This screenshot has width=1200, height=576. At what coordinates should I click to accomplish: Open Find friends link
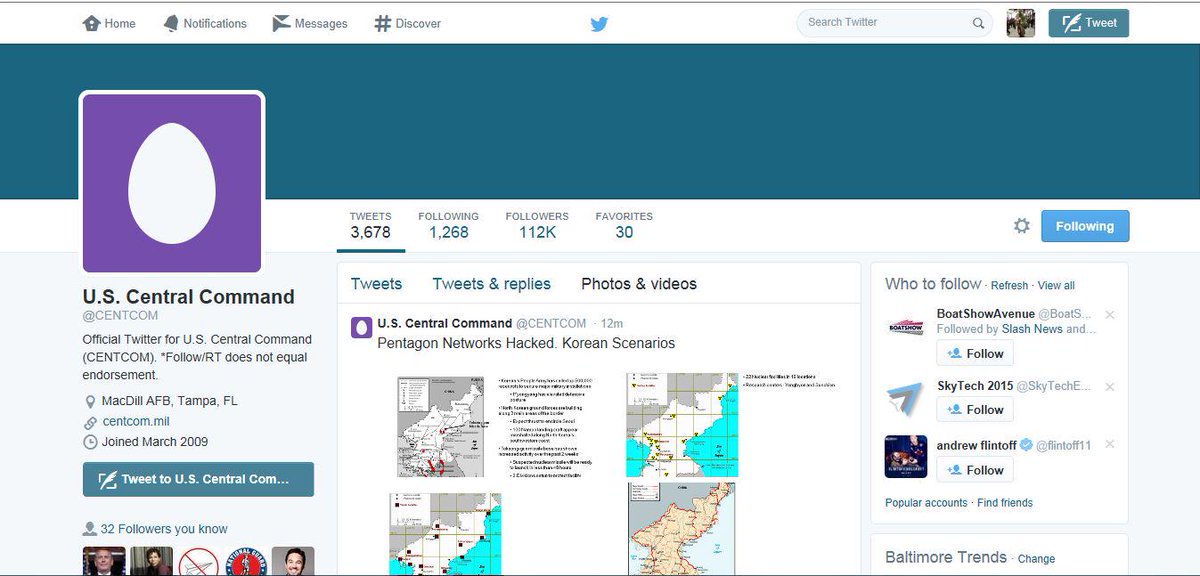tap(1005, 503)
